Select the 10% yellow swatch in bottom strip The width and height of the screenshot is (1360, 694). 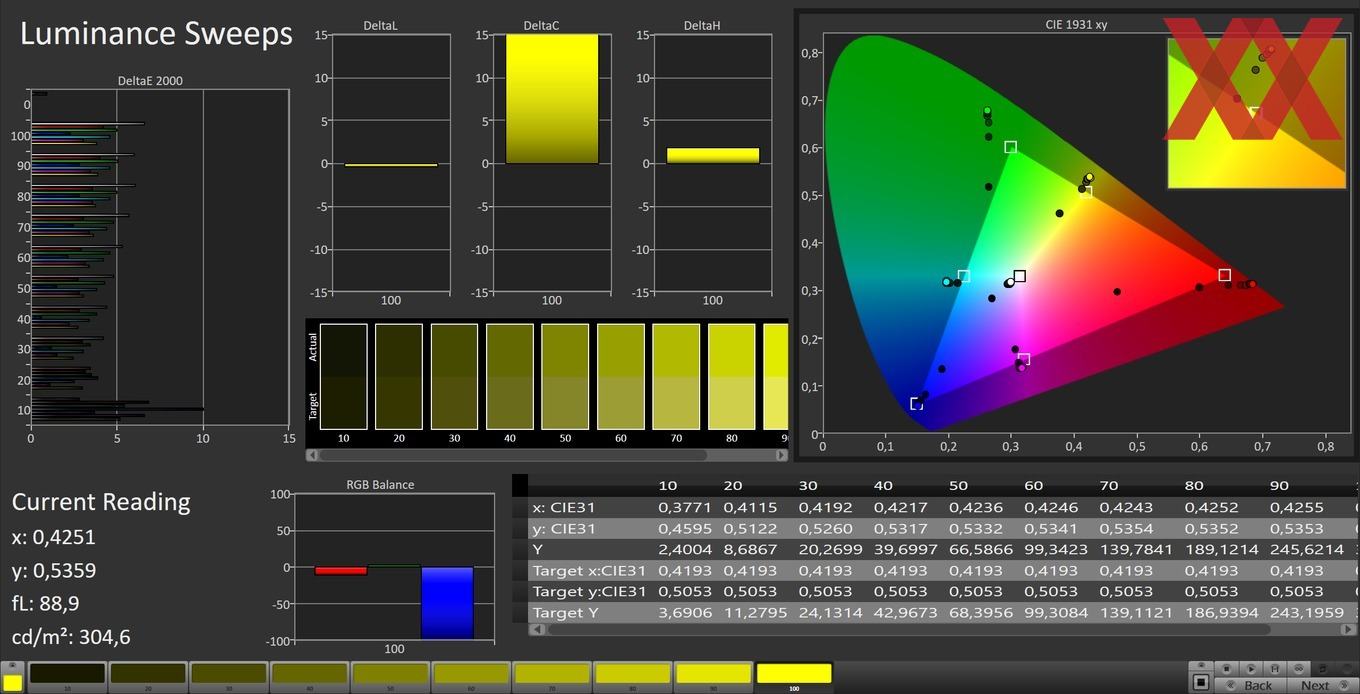[67, 675]
